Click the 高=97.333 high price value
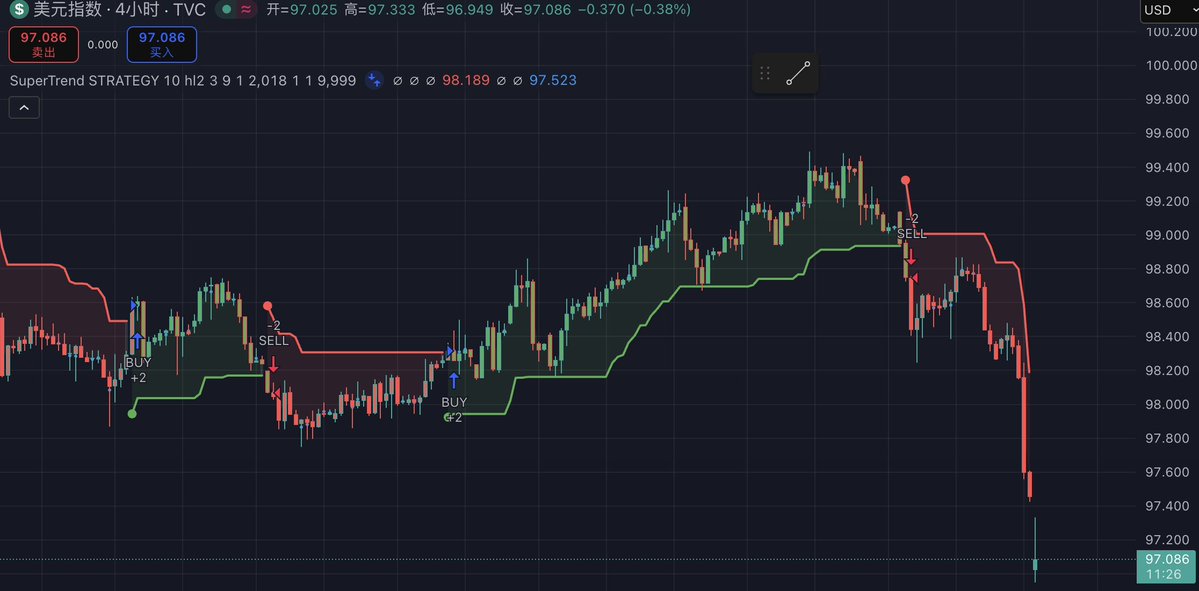 tap(380, 10)
